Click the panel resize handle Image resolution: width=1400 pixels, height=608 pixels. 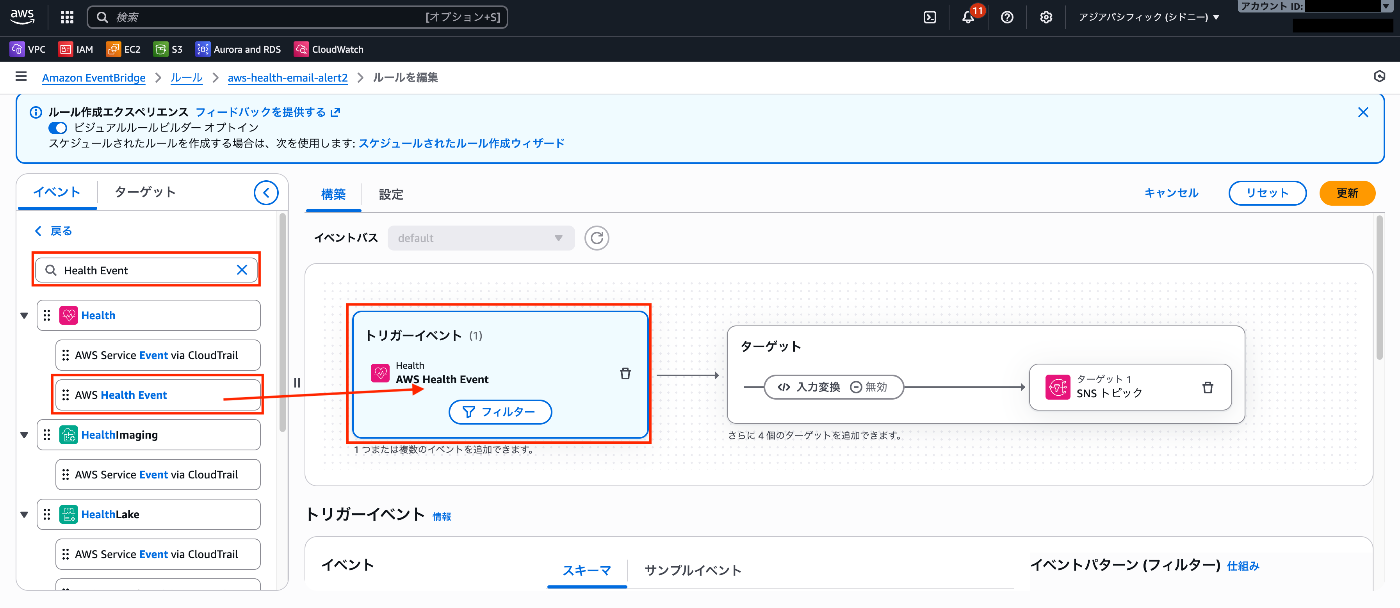(297, 382)
